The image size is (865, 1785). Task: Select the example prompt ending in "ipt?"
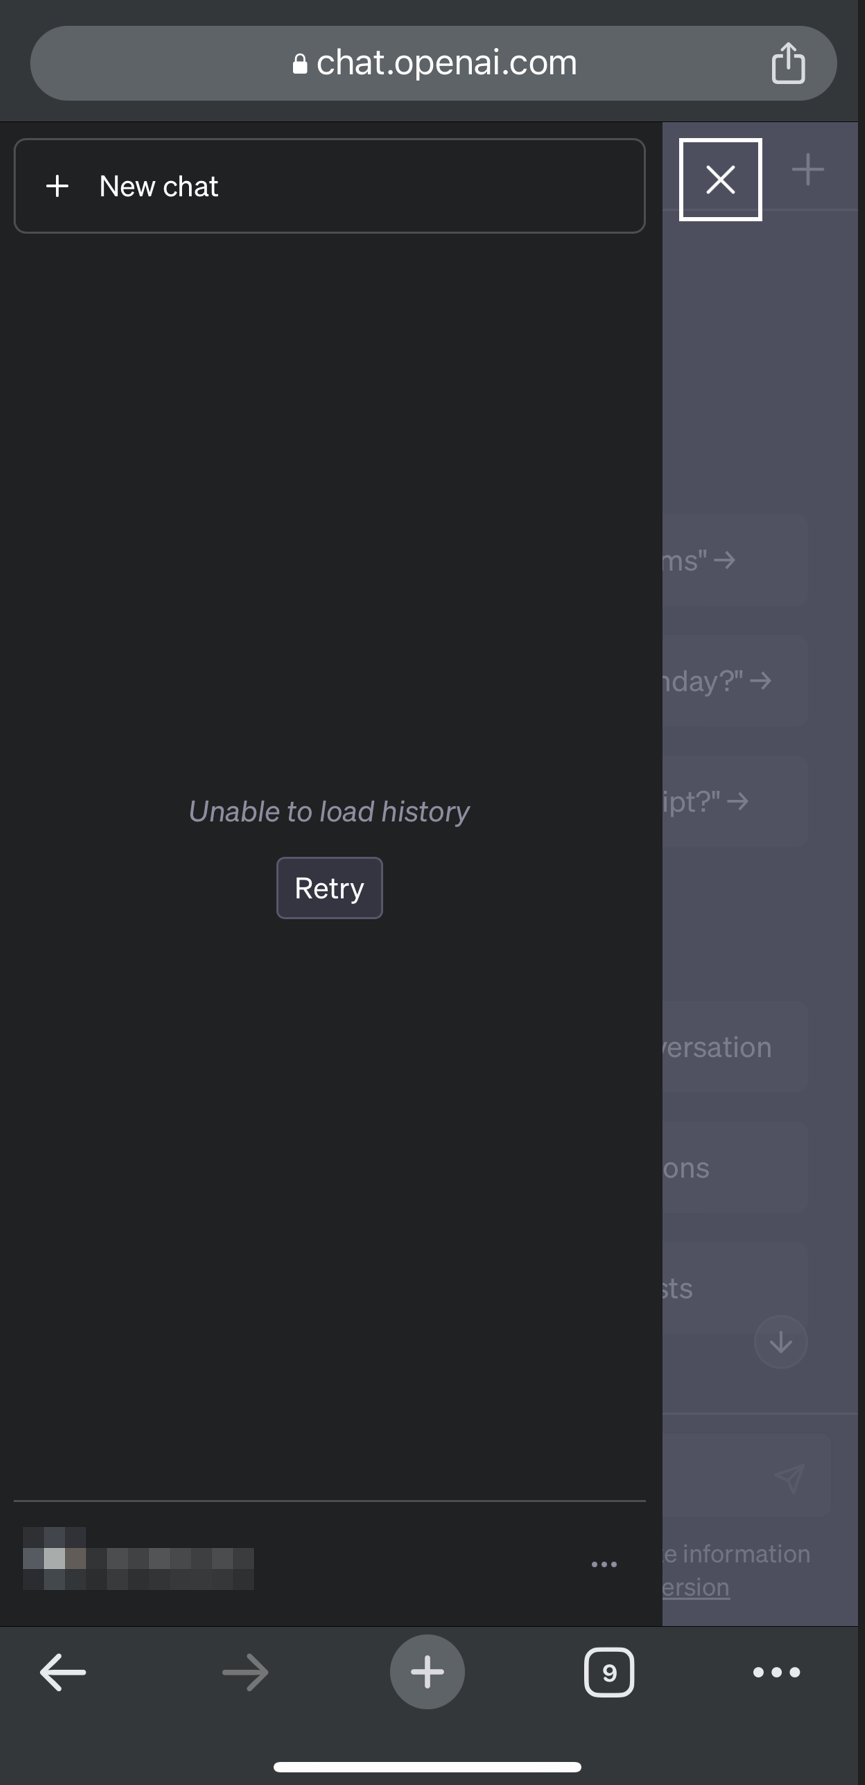click(x=735, y=801)
